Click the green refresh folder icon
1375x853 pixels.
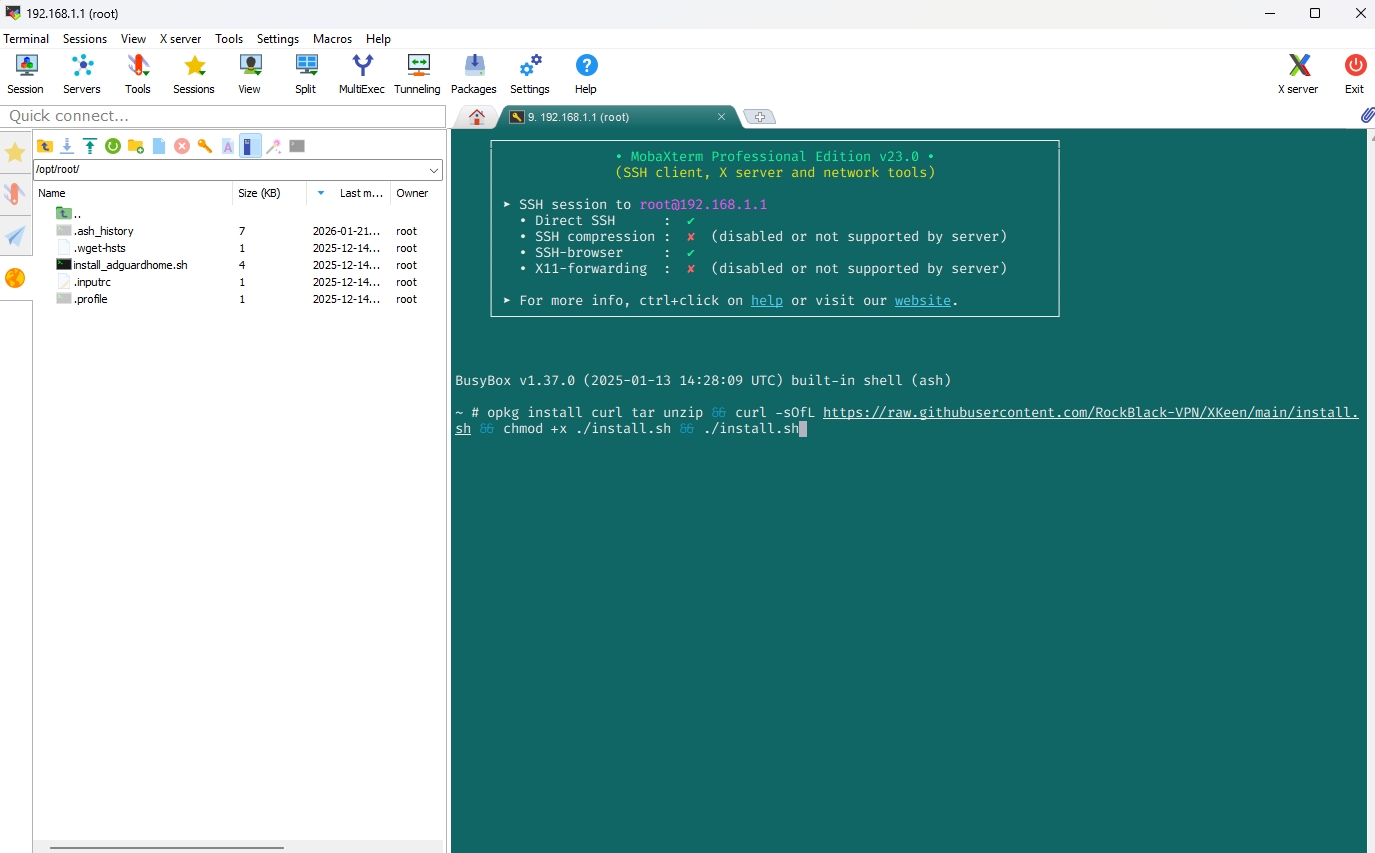point(113,146)
